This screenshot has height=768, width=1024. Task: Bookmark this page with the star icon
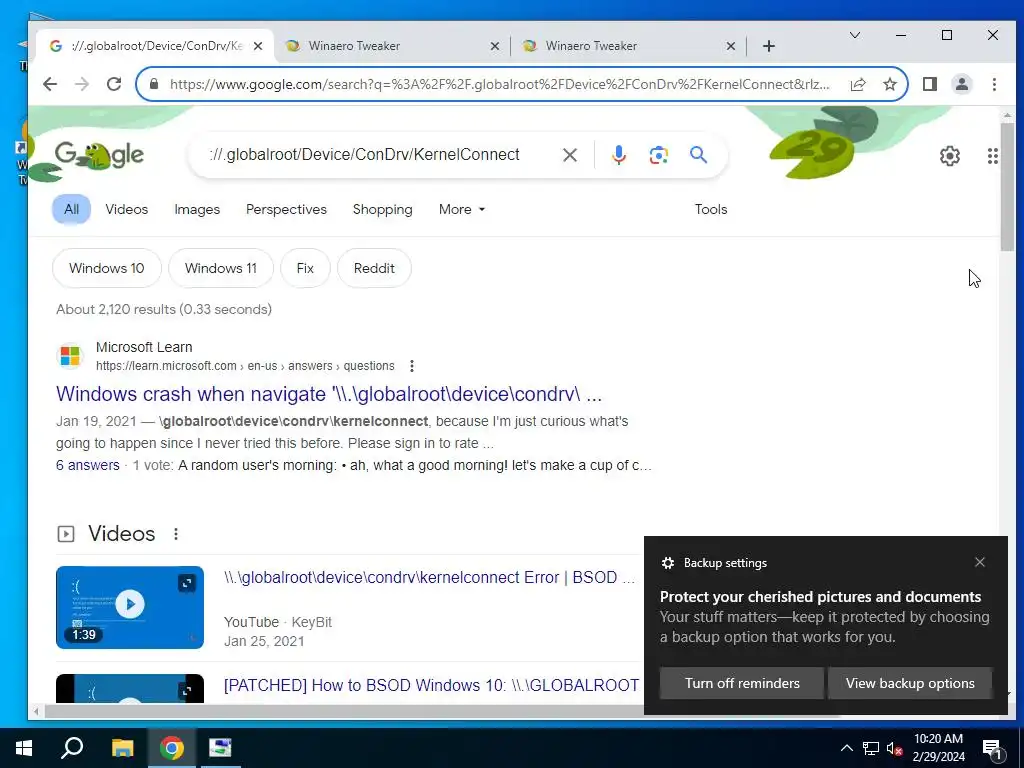pyautogui.click(x=889, y=84)
